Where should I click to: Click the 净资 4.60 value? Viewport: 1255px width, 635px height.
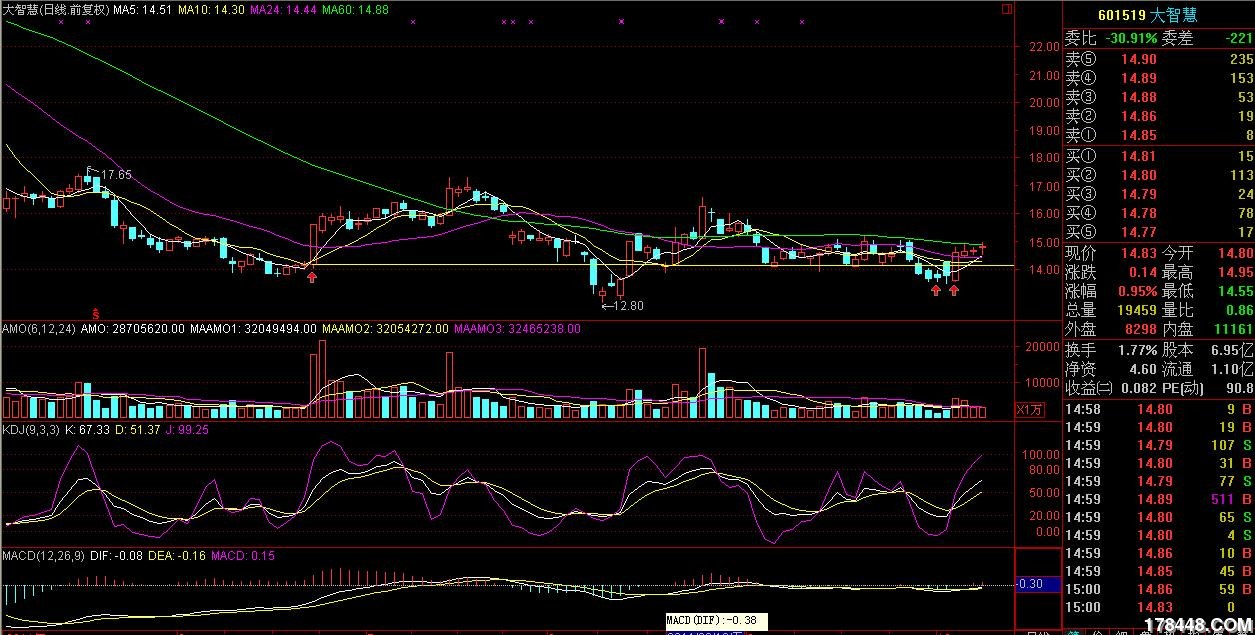point(1144,369)
